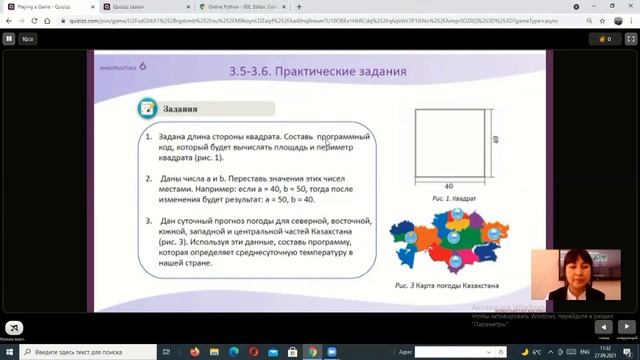Image resolution: width=640 pixels, height=360 pixels.
Task: Switch to Chrome in taskbar
Action: point(312,352)
